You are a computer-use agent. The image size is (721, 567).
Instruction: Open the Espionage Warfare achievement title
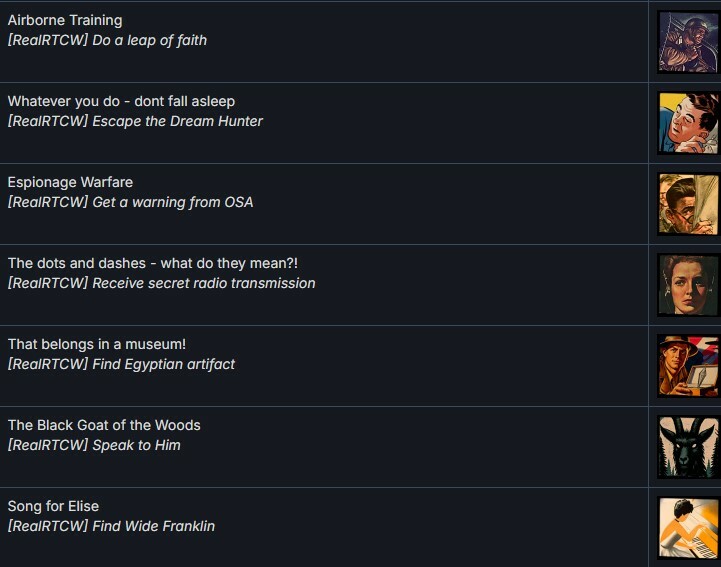70,182
